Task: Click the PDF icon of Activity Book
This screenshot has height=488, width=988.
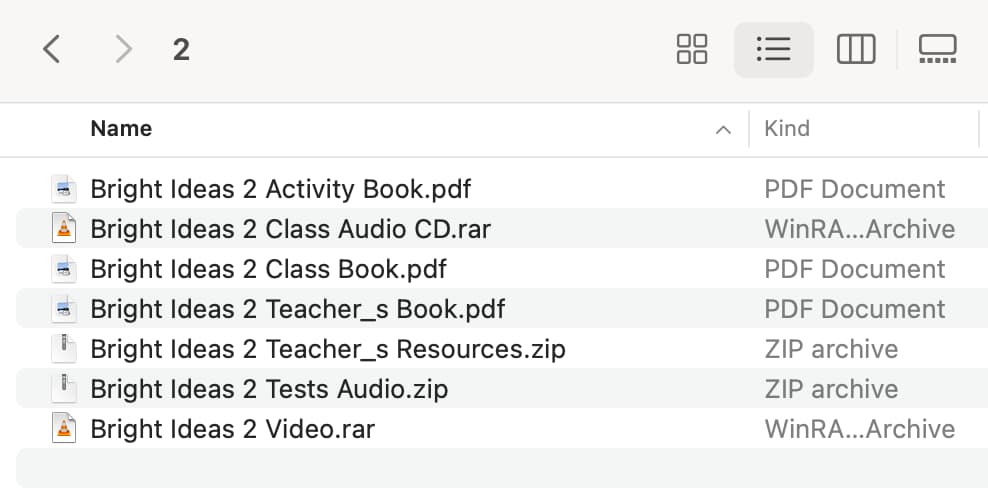Action: tap(64, 189)
